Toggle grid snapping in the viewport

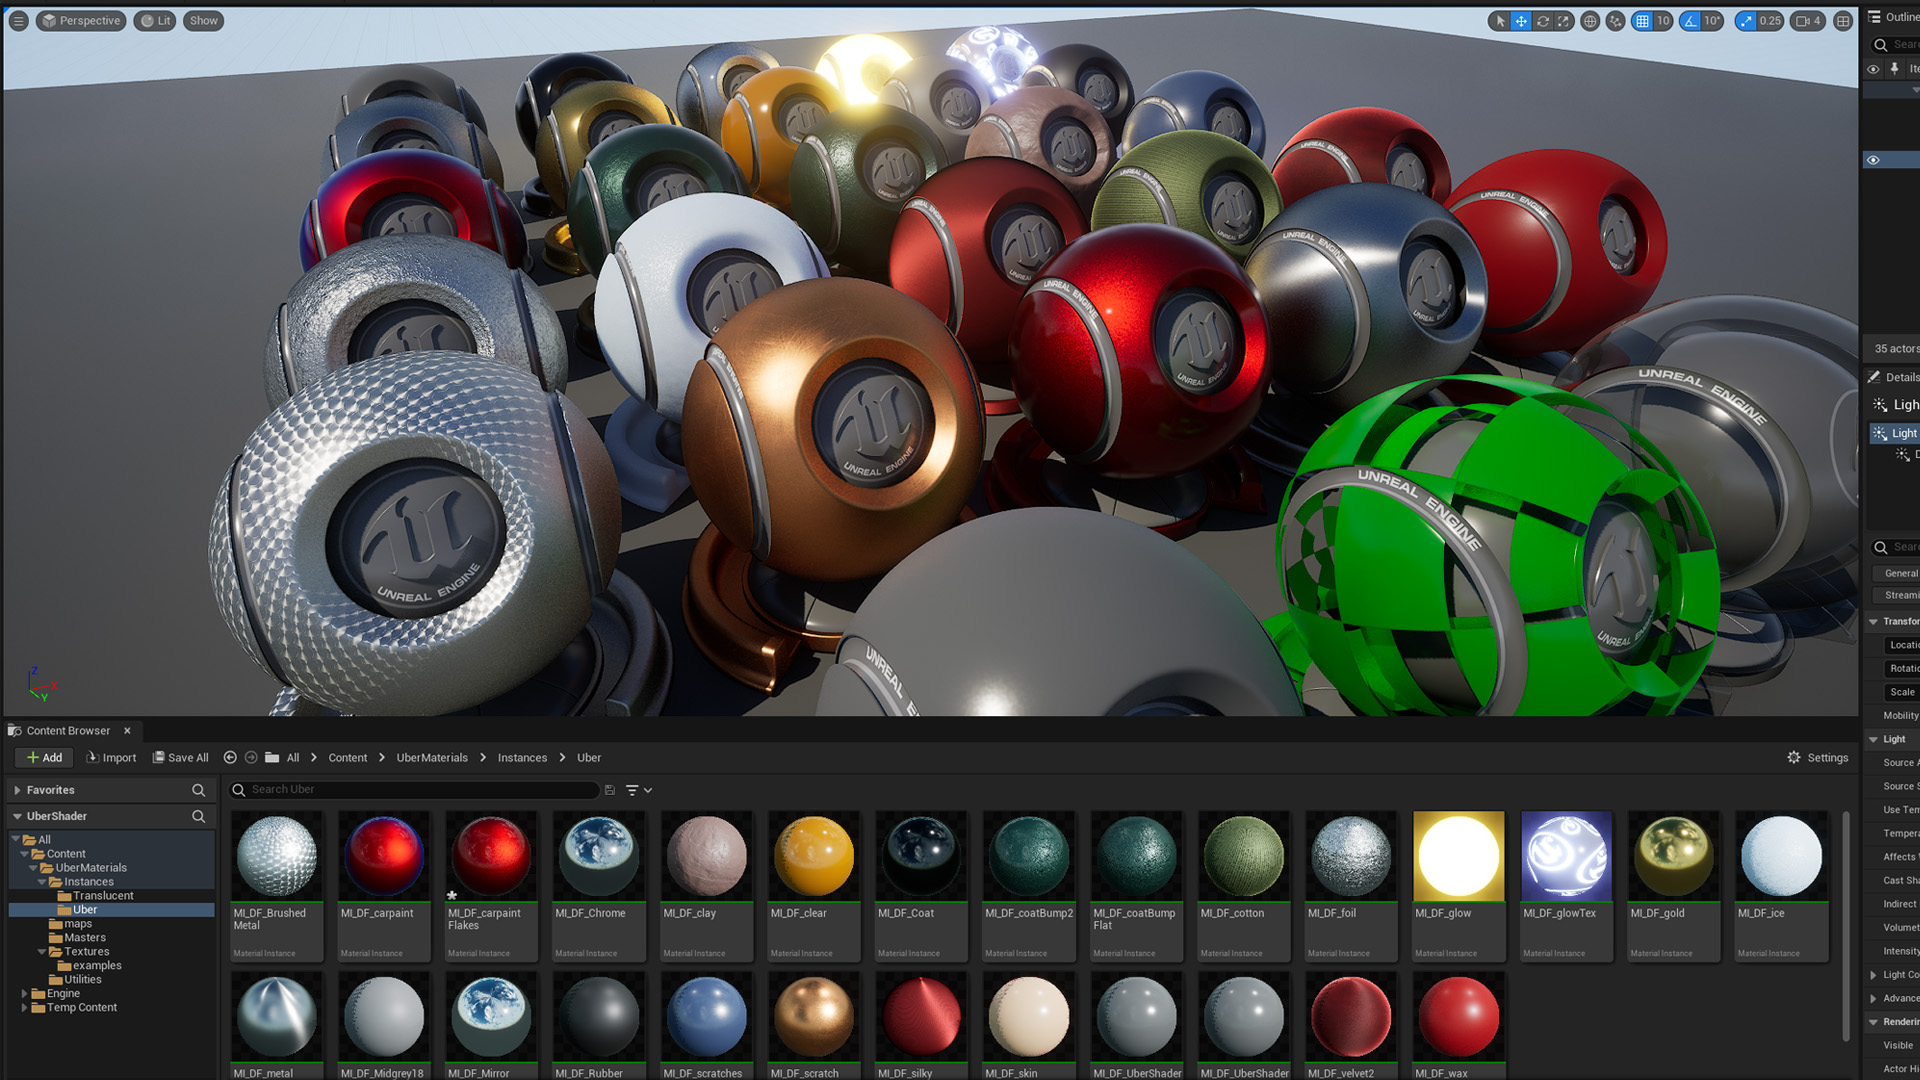(x=1642, y=21)
